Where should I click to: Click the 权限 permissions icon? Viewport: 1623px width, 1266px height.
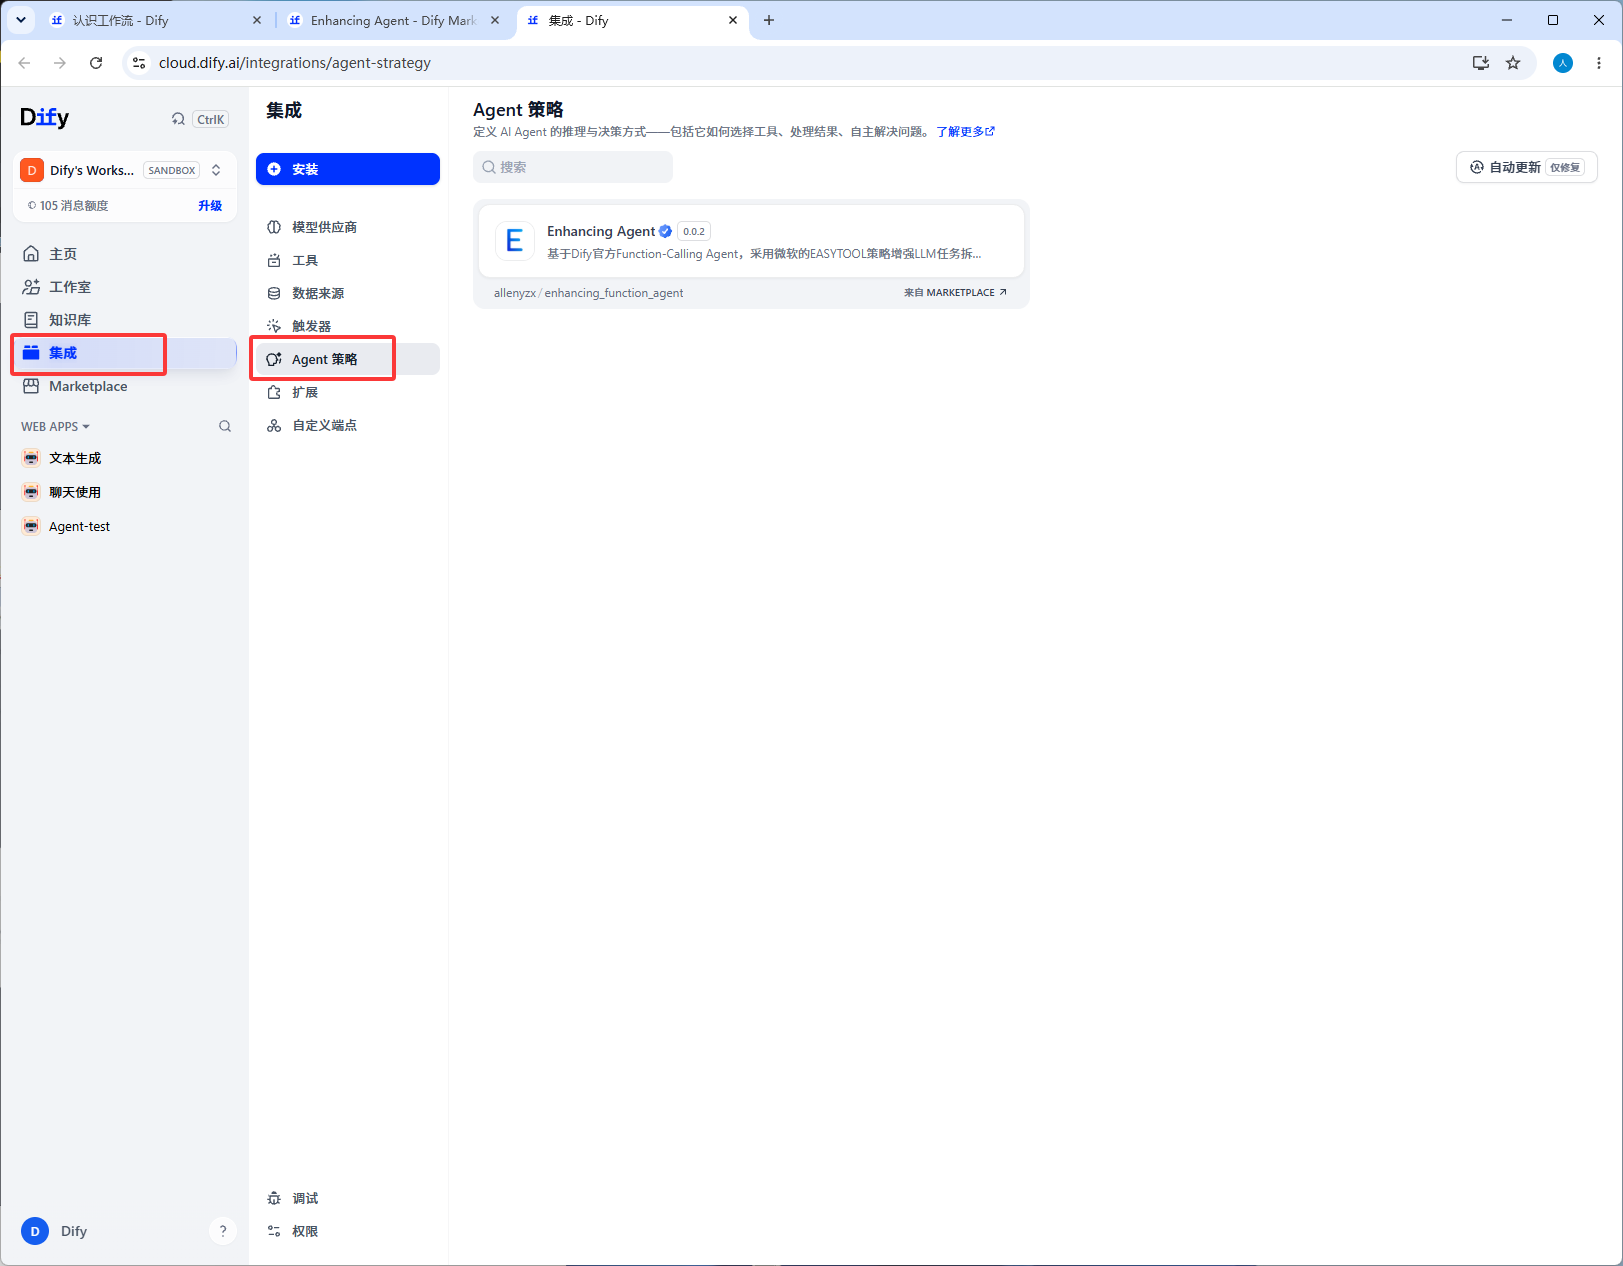pyautogui.click(x=274, y=1231)
